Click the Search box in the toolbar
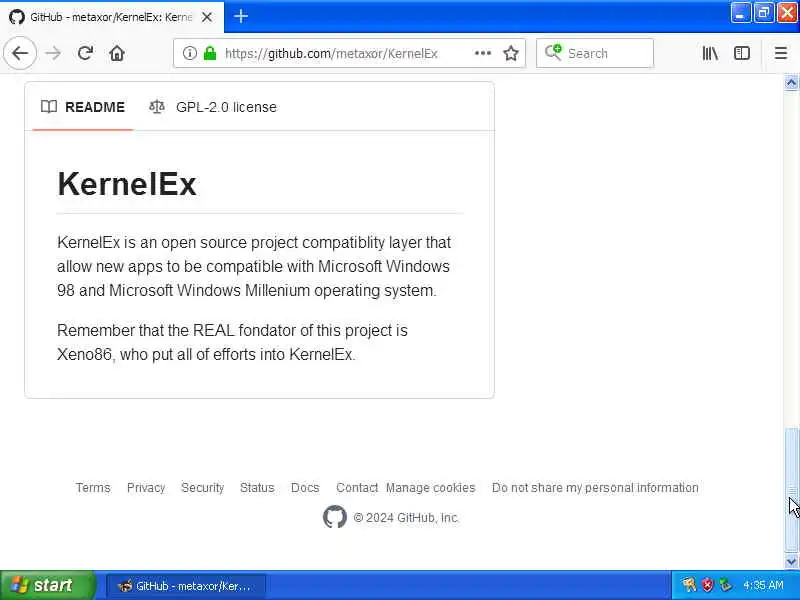800x600 pixels. 594,53
